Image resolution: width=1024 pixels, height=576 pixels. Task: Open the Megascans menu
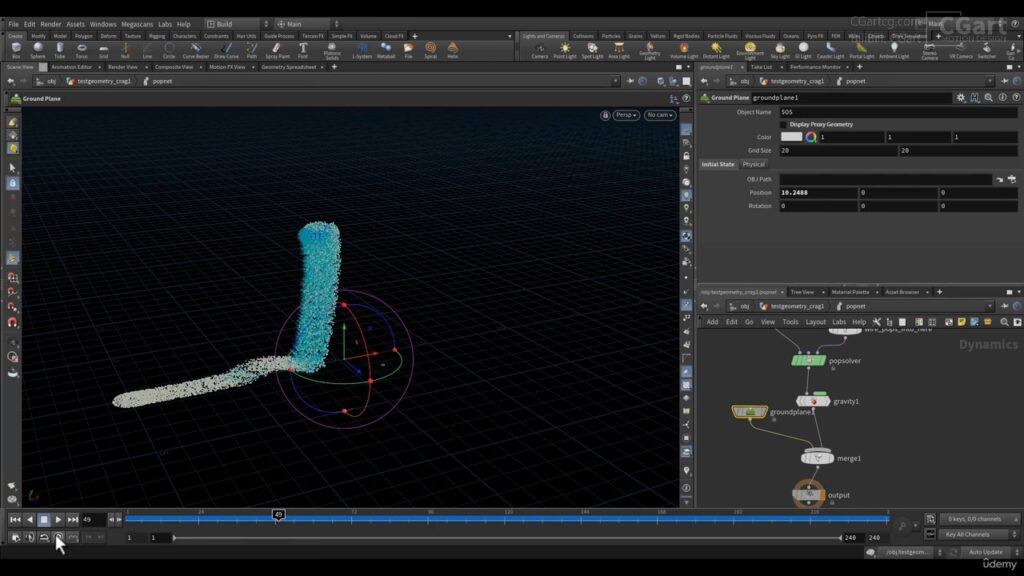point(137,24)
